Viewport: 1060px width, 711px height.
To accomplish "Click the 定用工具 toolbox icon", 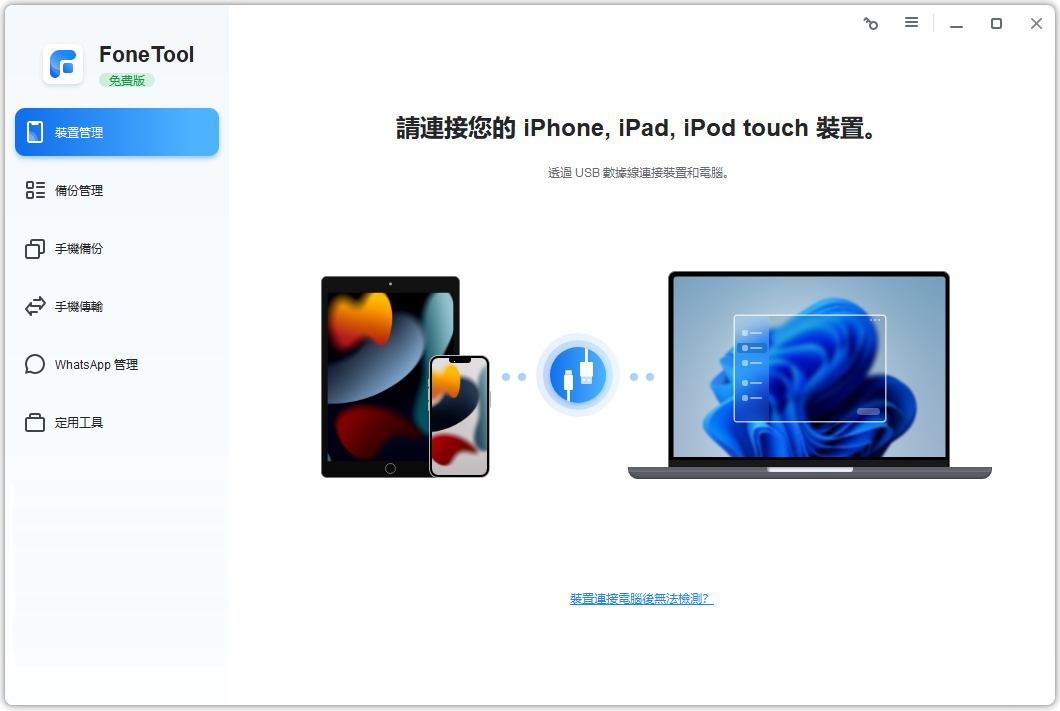I will pos(35,422).
